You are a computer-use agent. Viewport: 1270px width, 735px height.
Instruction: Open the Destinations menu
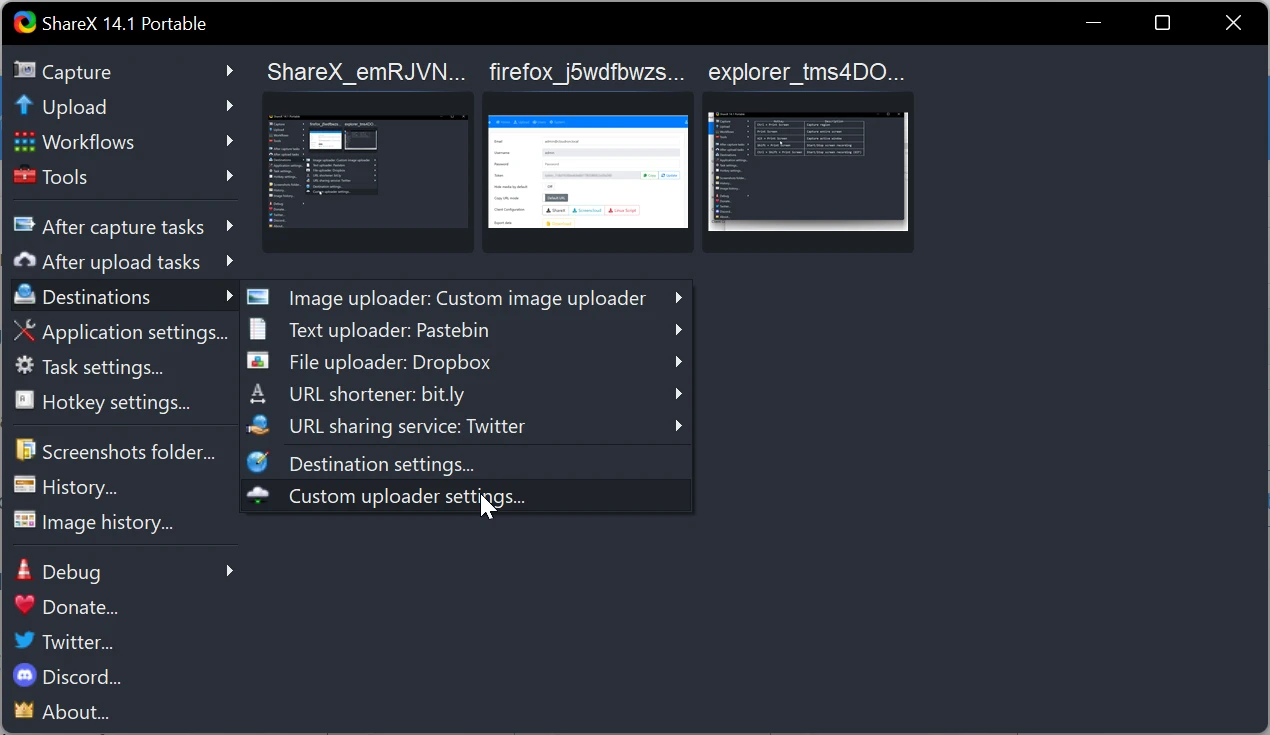pos(97,296)
